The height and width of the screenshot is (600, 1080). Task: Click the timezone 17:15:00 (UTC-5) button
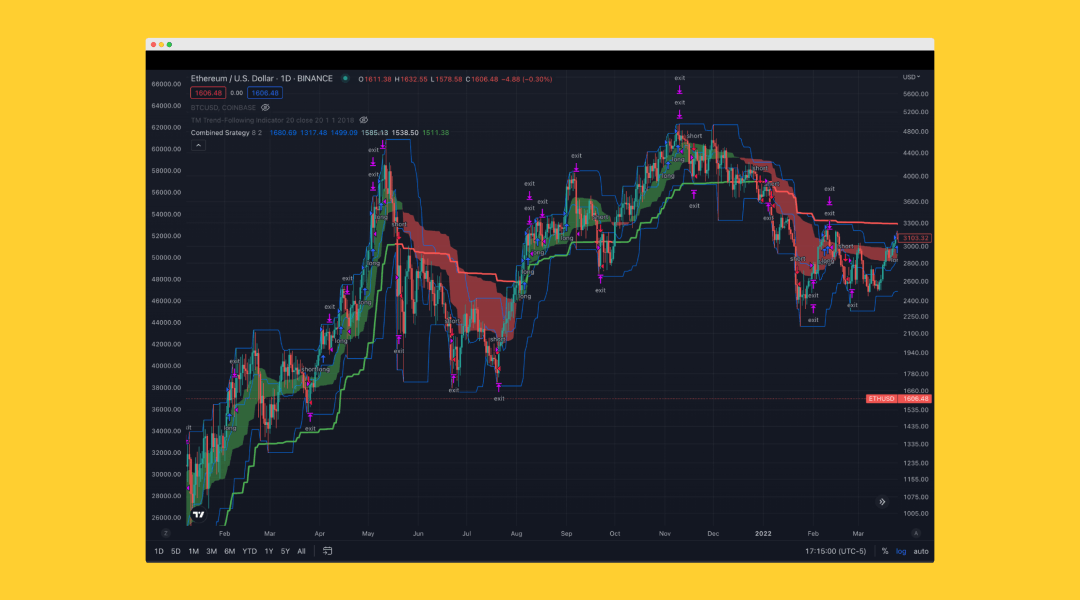(835, 550)
